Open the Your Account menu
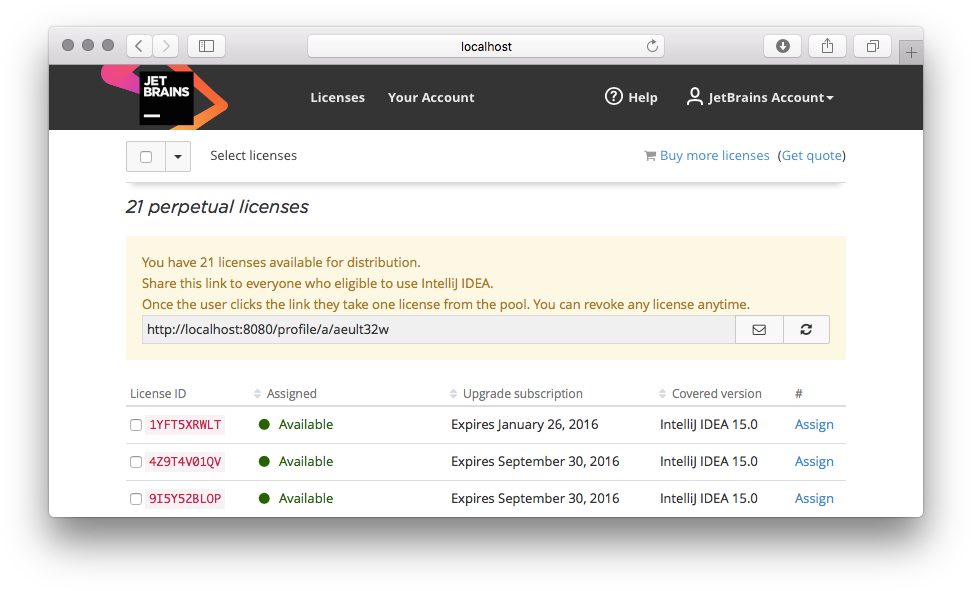The width and height of the screenshot is (971, 591). tap(431, 97)
